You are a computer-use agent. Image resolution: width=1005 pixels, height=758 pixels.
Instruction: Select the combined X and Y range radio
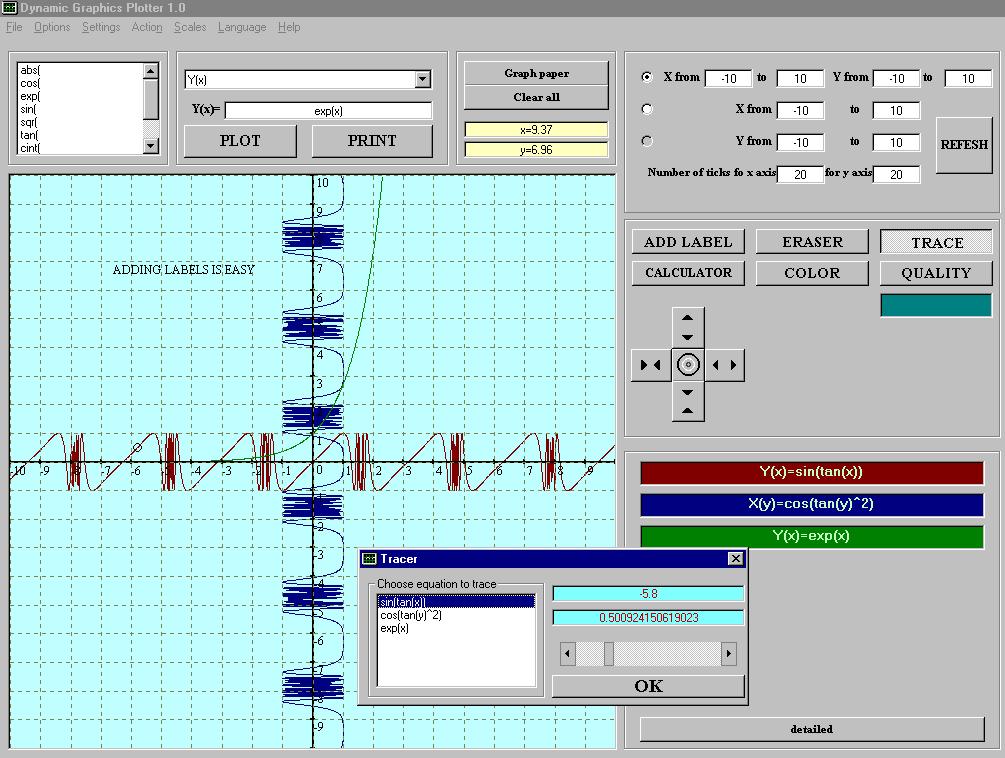pyautogui.click(x=647, y=77)
